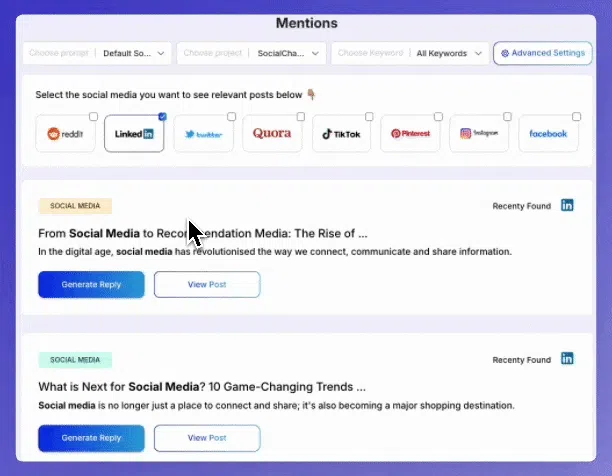Click the LinkedIn icon on the second post

point(567,359)
